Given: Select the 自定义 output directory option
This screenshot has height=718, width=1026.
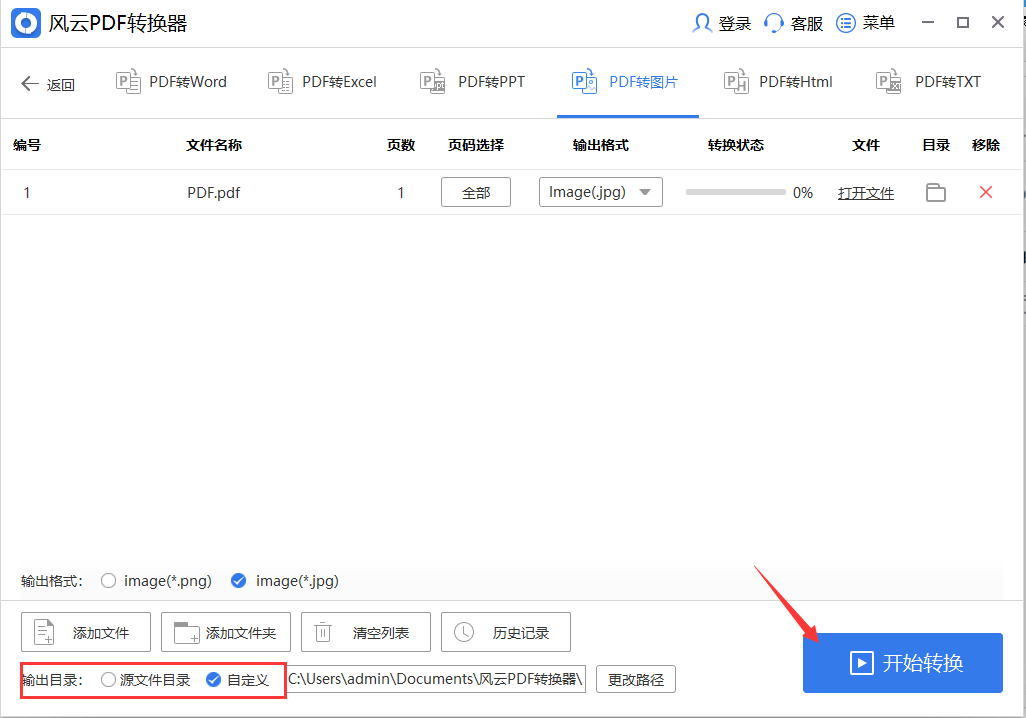Looking at the screenshot, I should (x=213, y=679).
